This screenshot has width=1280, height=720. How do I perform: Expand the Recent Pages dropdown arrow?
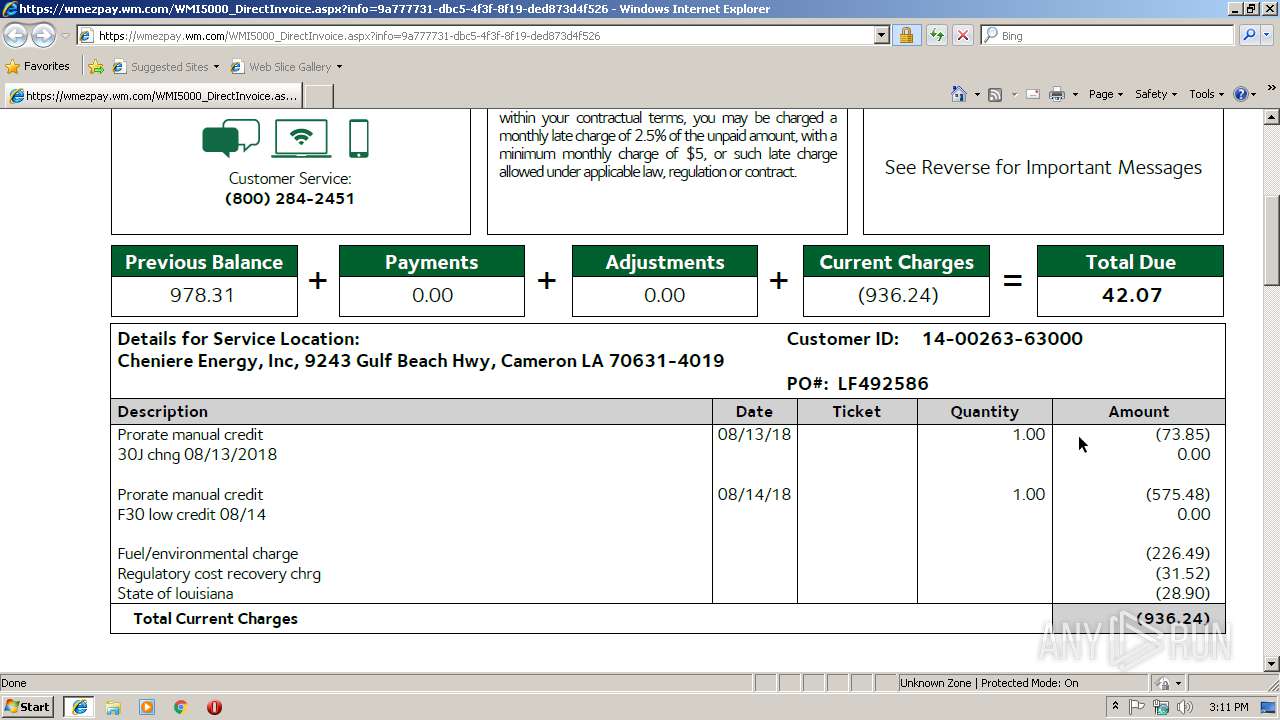(65, 36)
